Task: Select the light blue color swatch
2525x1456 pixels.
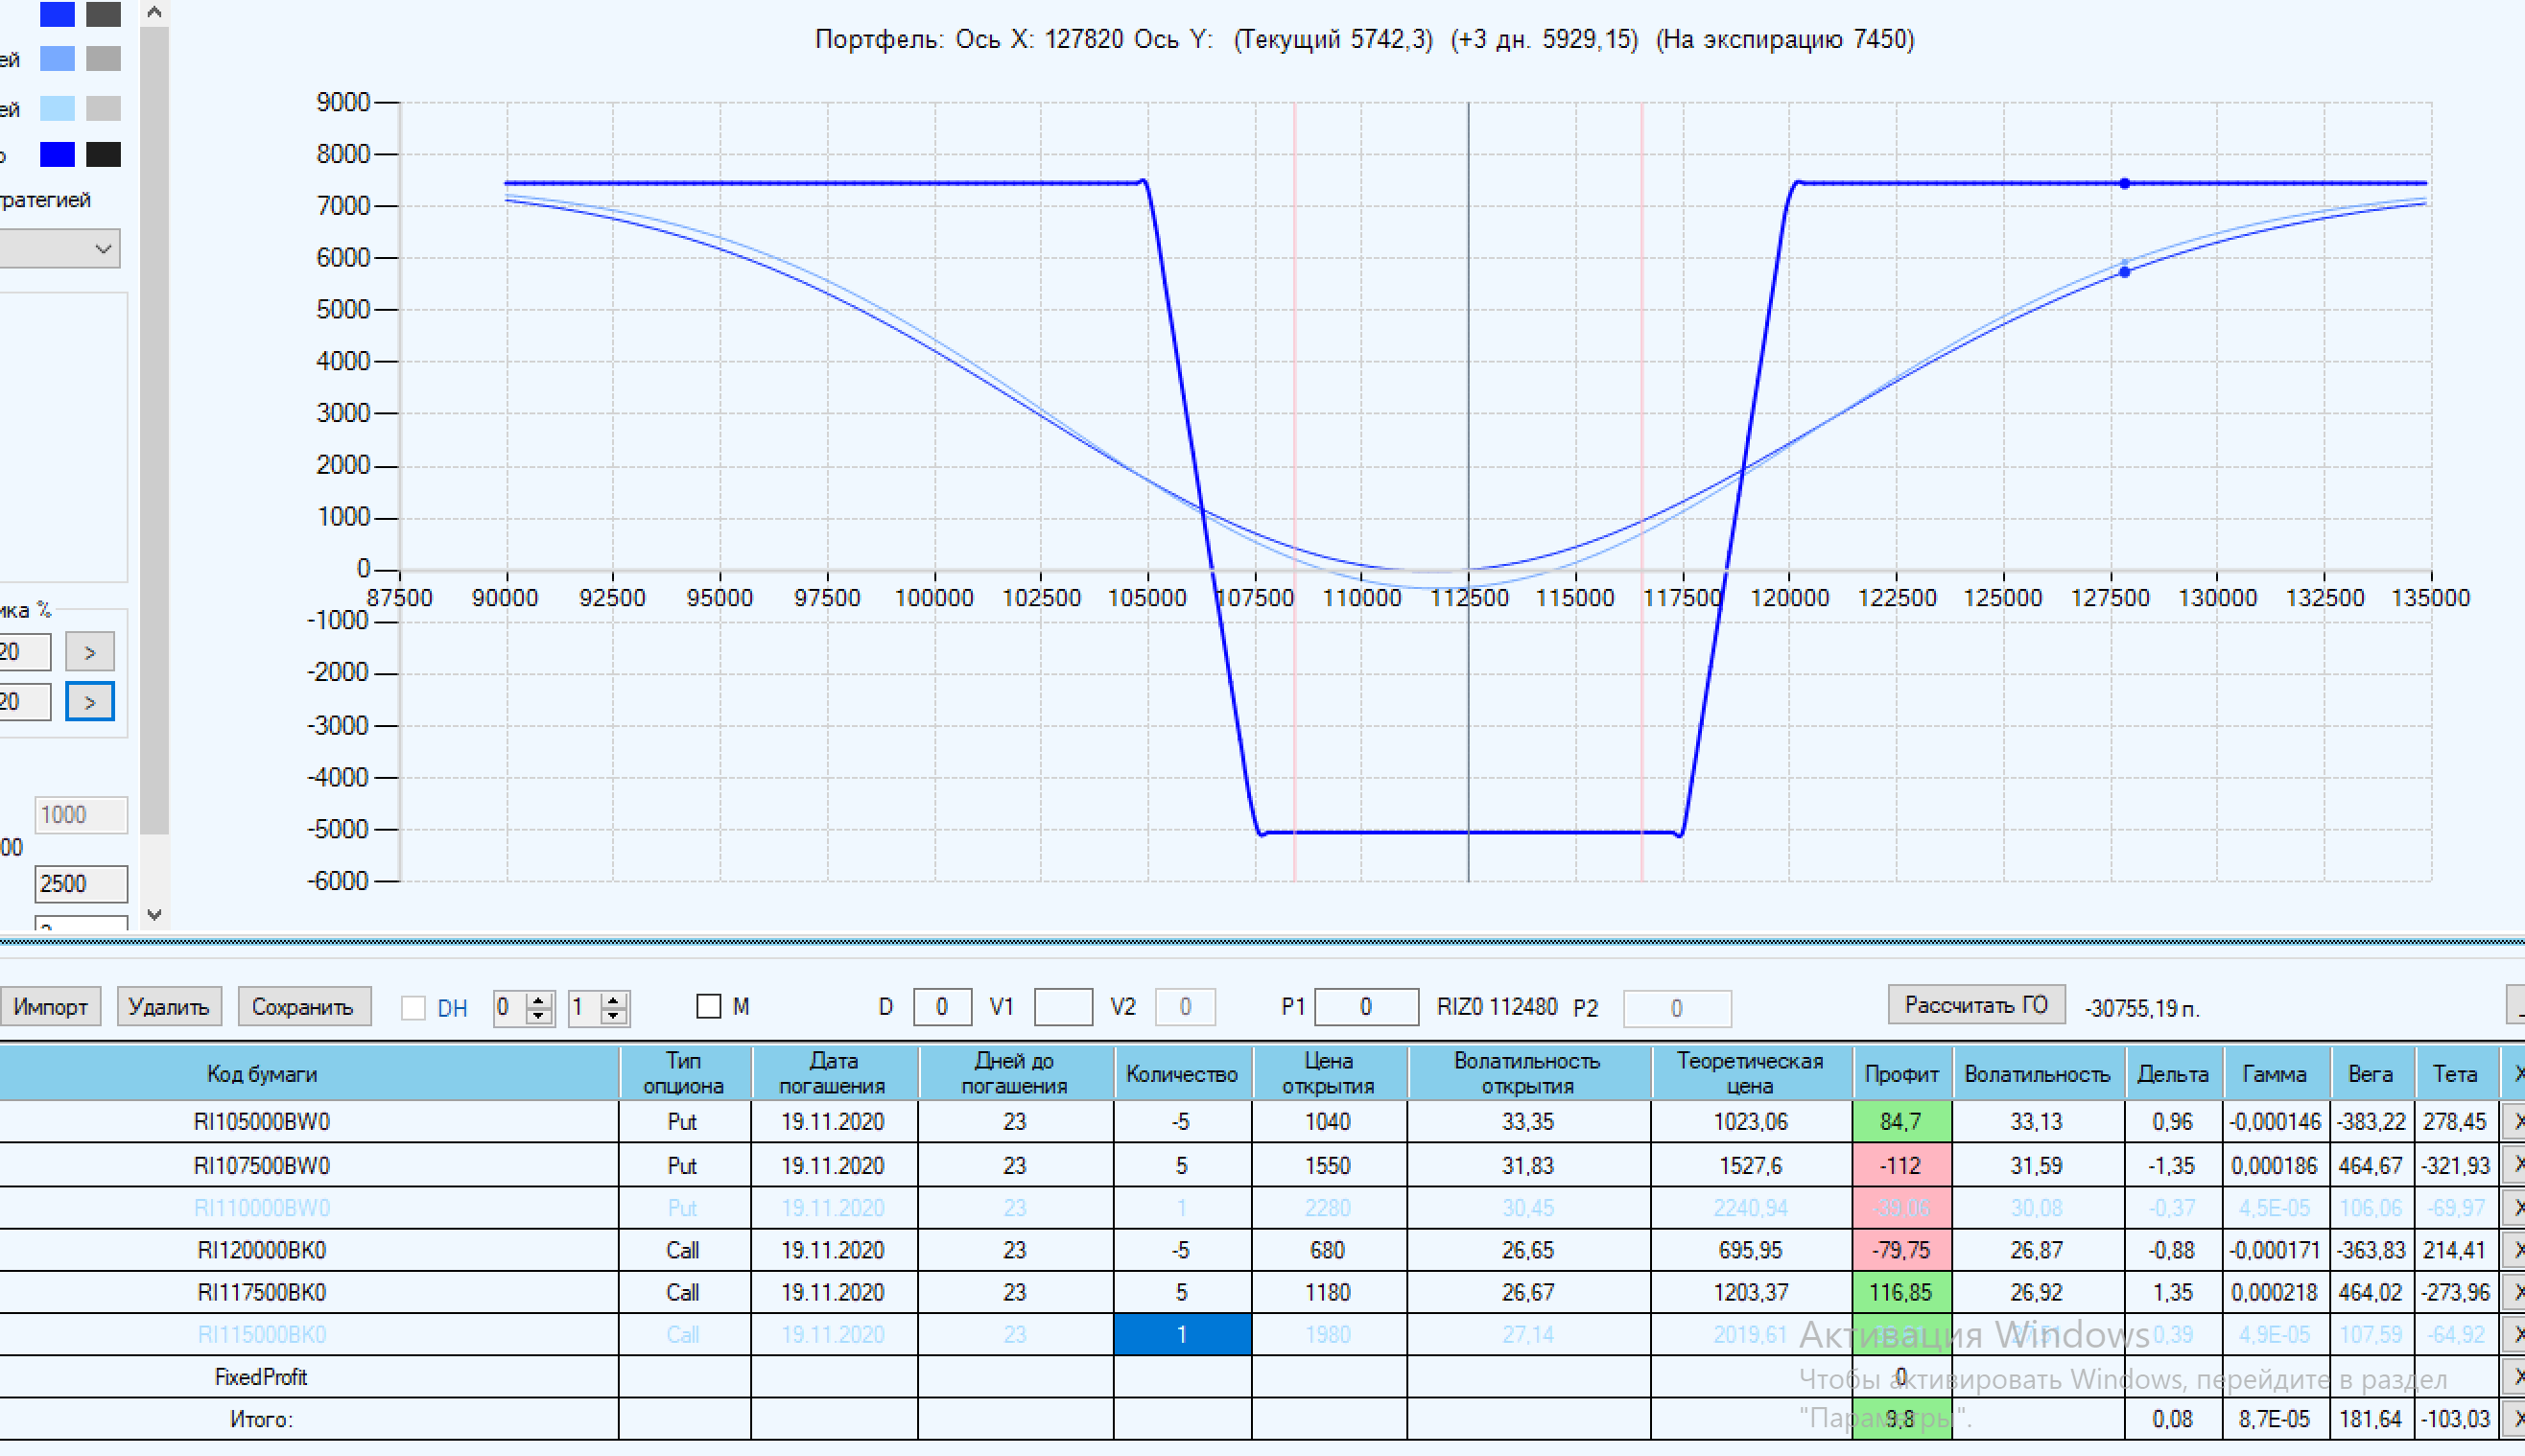Action: pyautogui.click(x=57, y=107)
